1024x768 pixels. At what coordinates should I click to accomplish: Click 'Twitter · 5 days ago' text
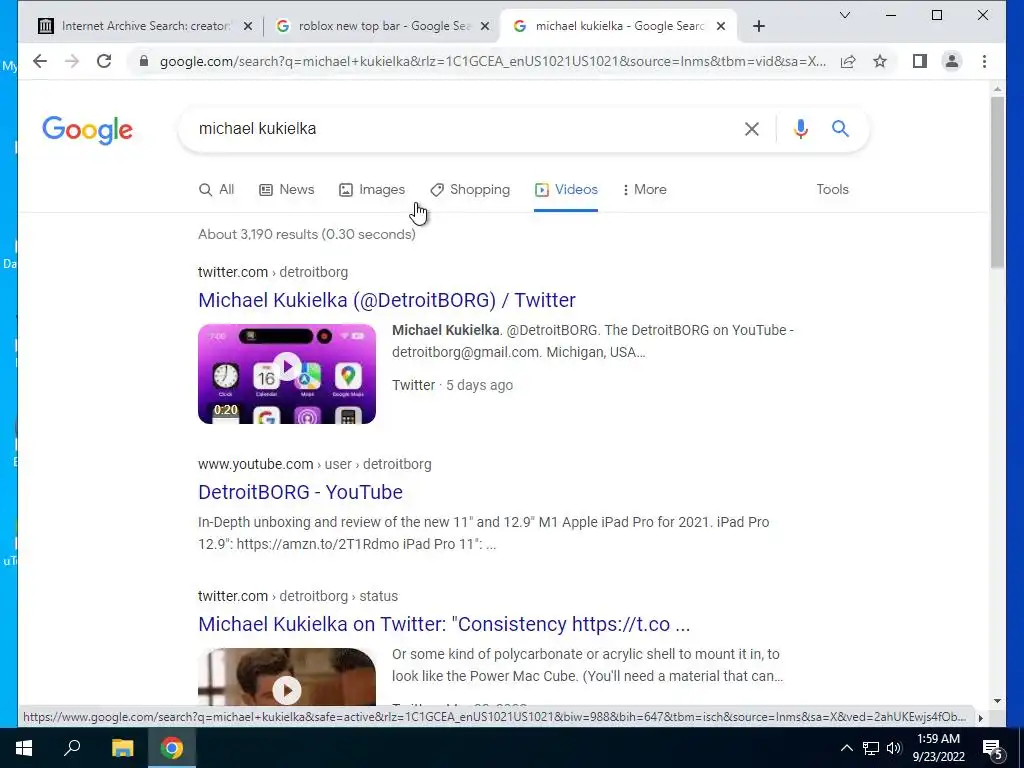coord(452,385)
